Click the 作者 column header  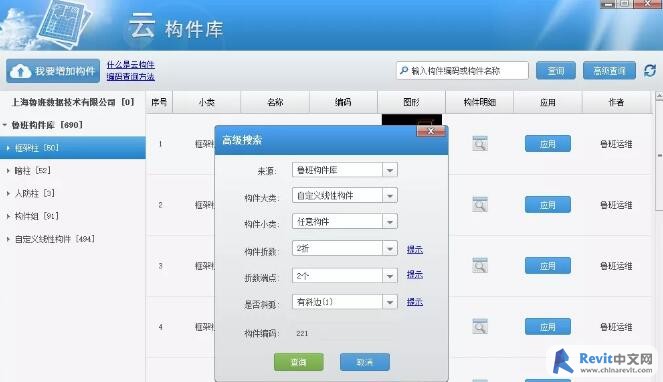coord(616,102)
